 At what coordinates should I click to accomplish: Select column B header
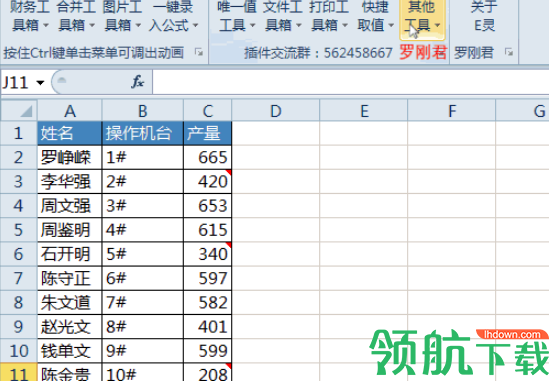pyautogui.click(x=143, y=111)
